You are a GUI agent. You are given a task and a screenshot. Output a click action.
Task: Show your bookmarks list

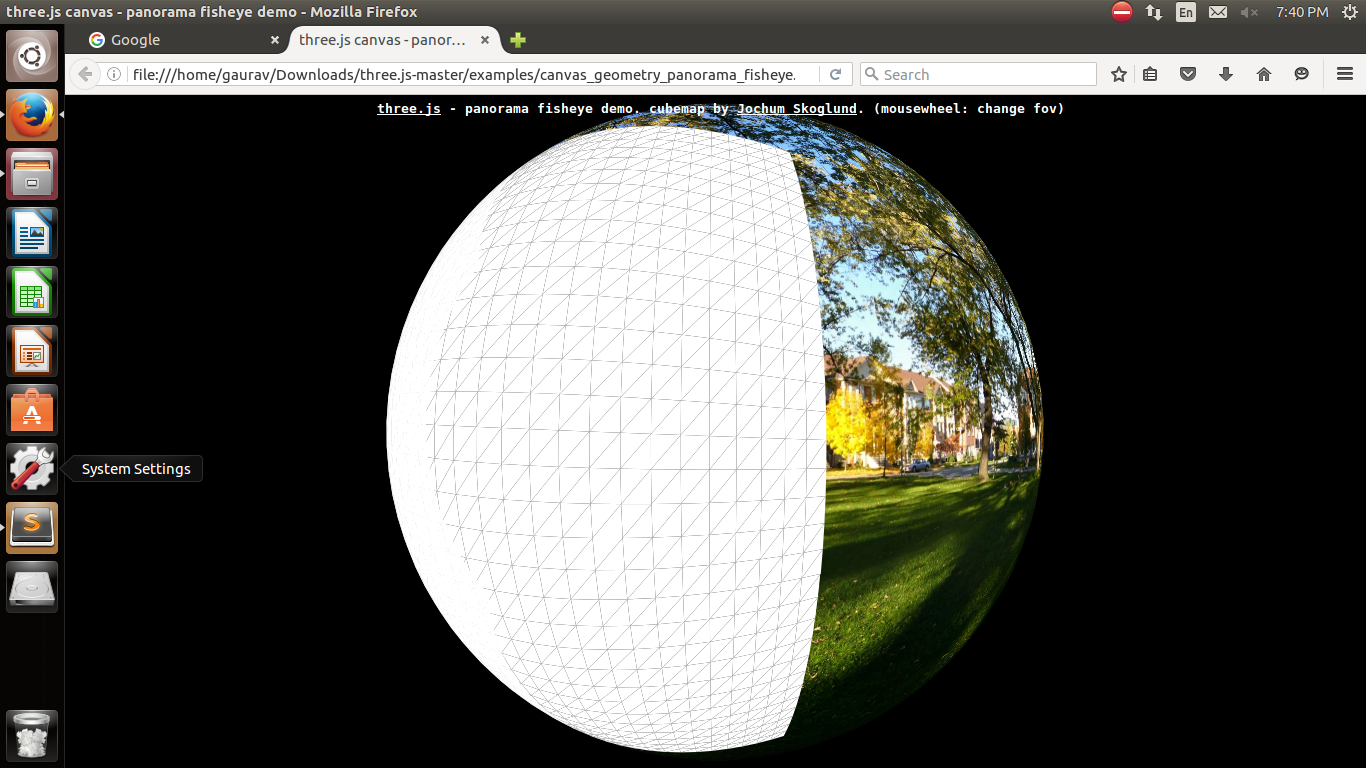[x=1151, y=74]
